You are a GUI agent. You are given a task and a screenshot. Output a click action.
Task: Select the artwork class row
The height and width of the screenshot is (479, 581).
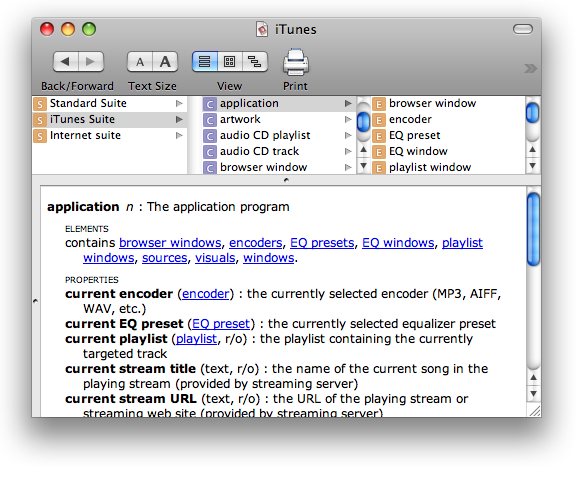(x=279, y=119)
